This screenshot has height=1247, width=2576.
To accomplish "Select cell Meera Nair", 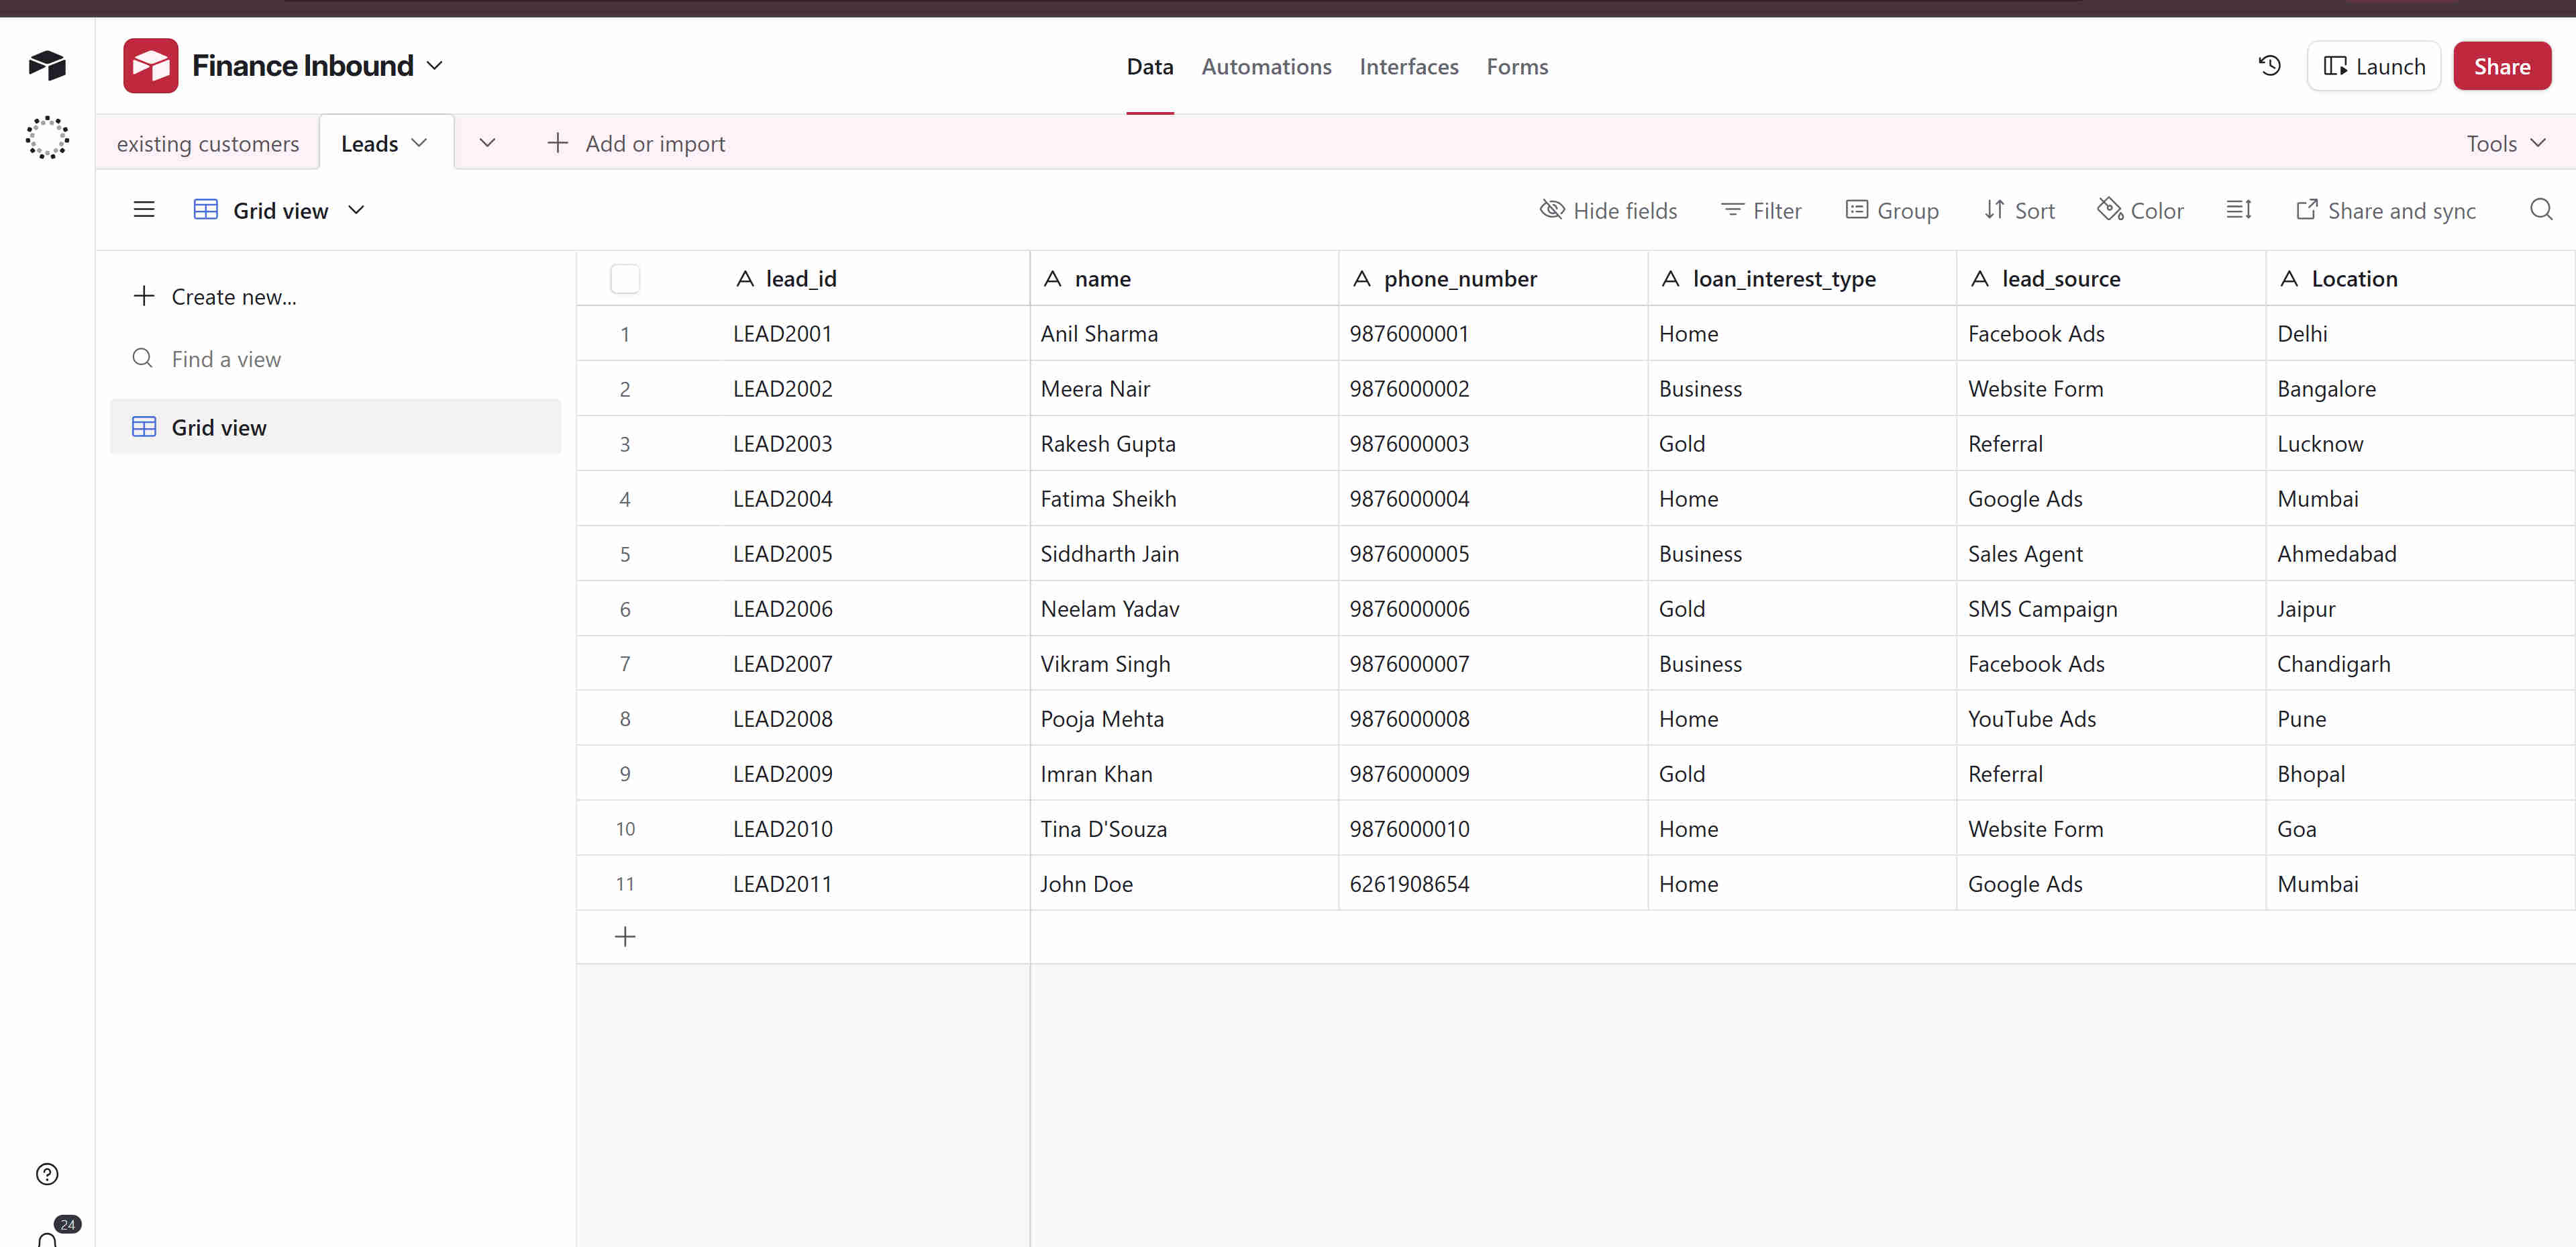I will point(1184,388).
